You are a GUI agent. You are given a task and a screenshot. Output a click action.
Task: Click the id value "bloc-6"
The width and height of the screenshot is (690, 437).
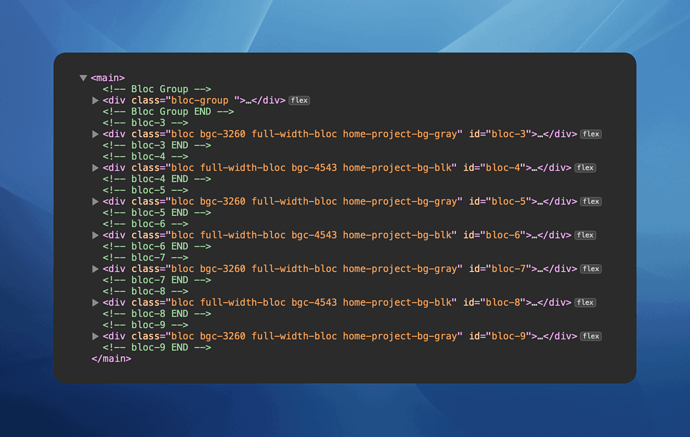(503, 235)
